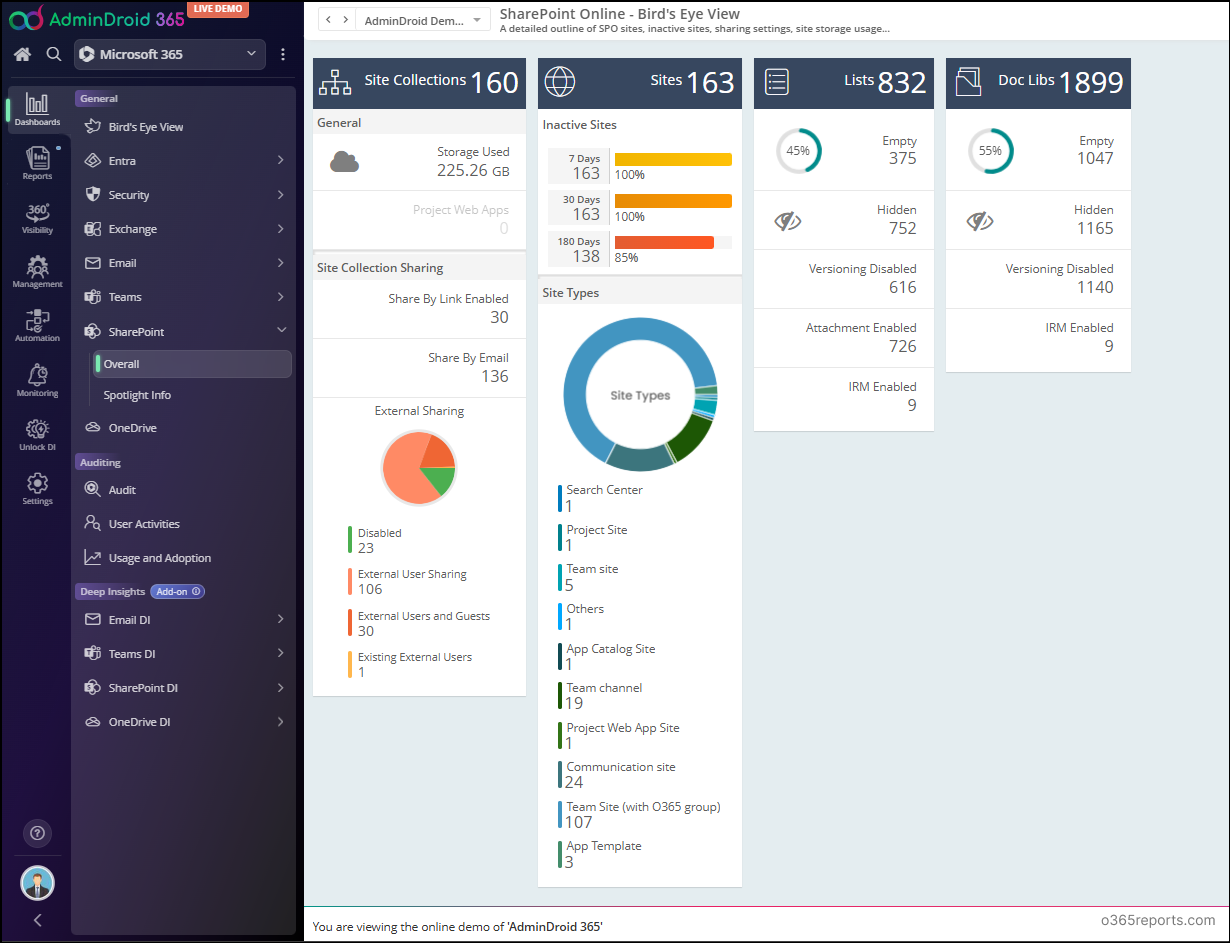Click the home icon in the sidebar header
This screenshot has width=1230, height=943.
coord(23,54)
